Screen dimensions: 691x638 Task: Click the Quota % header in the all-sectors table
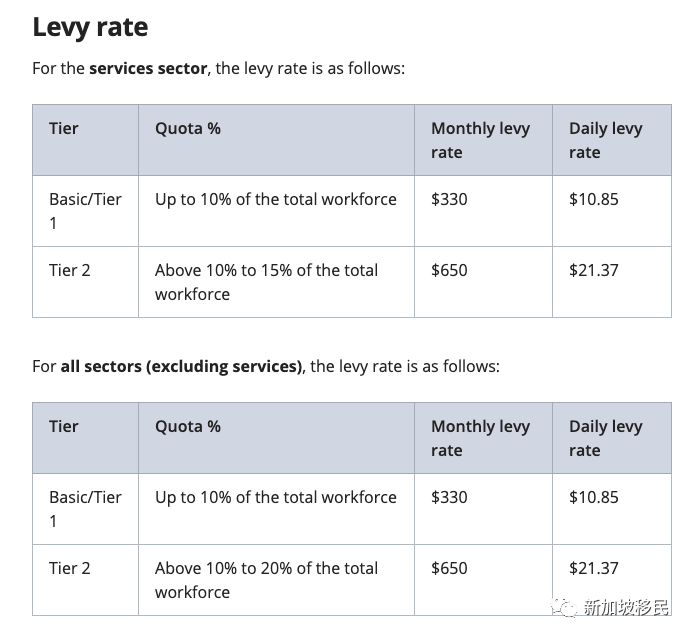(x=188, y=427)
